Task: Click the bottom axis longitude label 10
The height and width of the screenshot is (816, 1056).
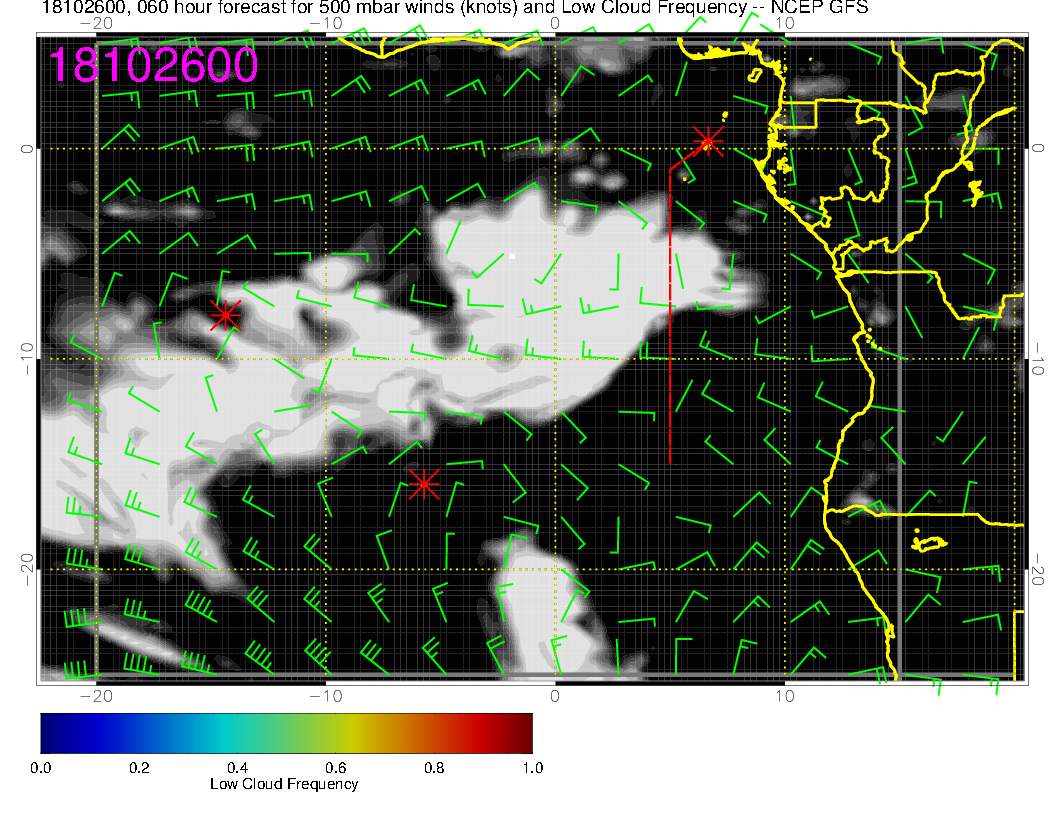Action: coord(784,694)
